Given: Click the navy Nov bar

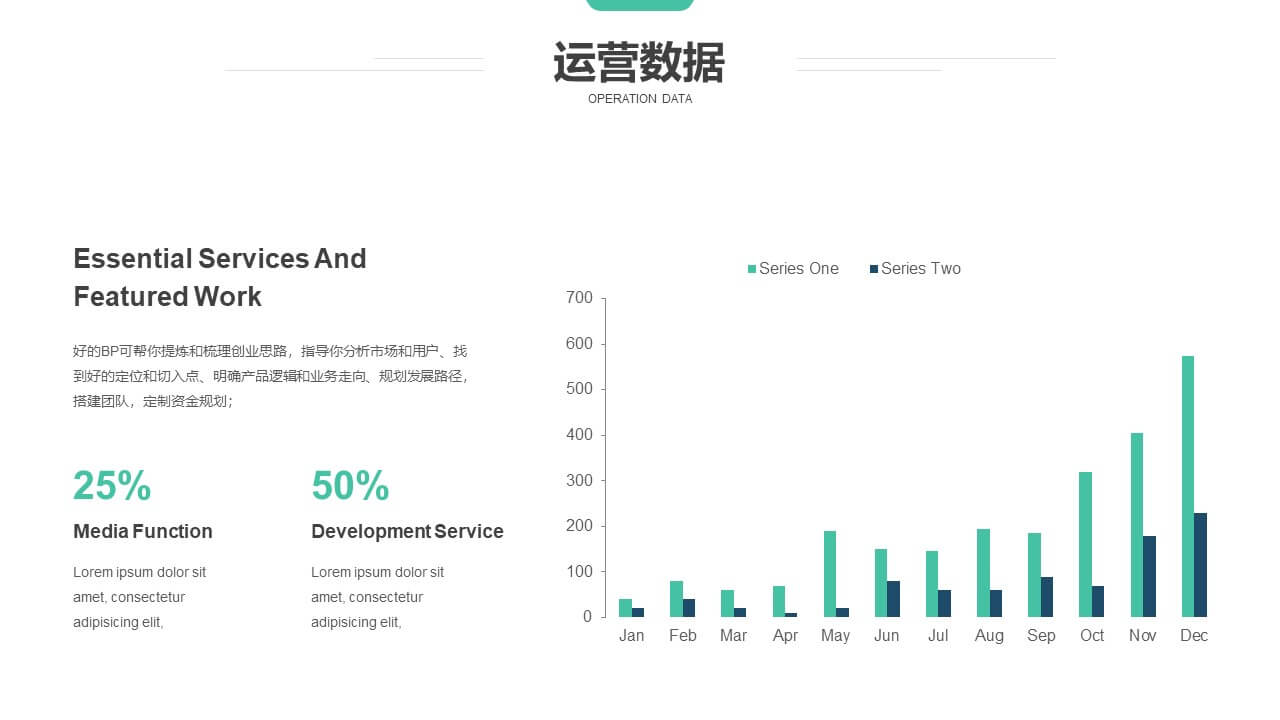Looking at the screenshot, I should pos(1150,576).
